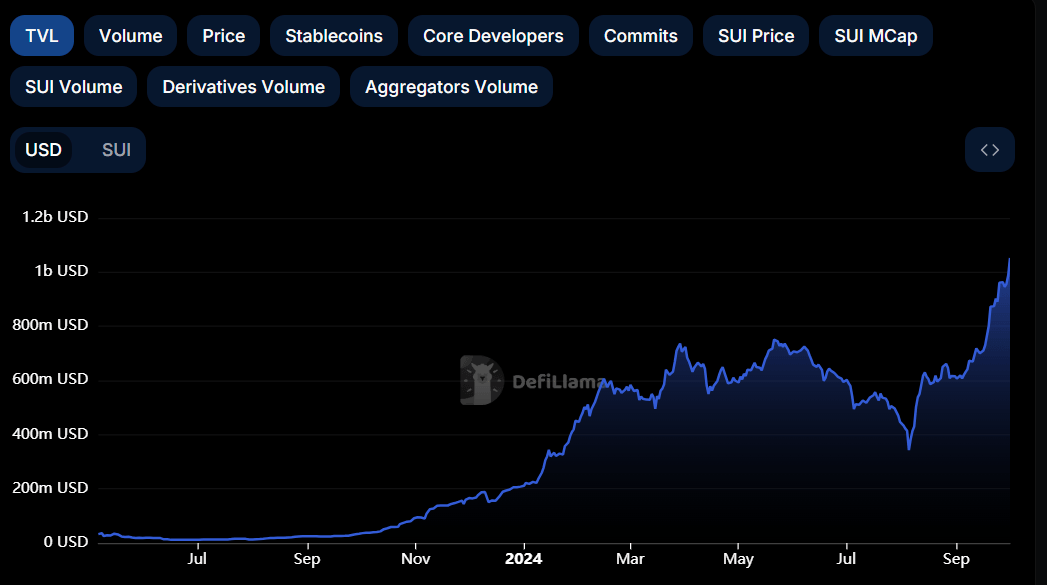The height and width of the screenshot is (585, 1047).
Task: Open the Core Developers view
Action: click(492, 35)
